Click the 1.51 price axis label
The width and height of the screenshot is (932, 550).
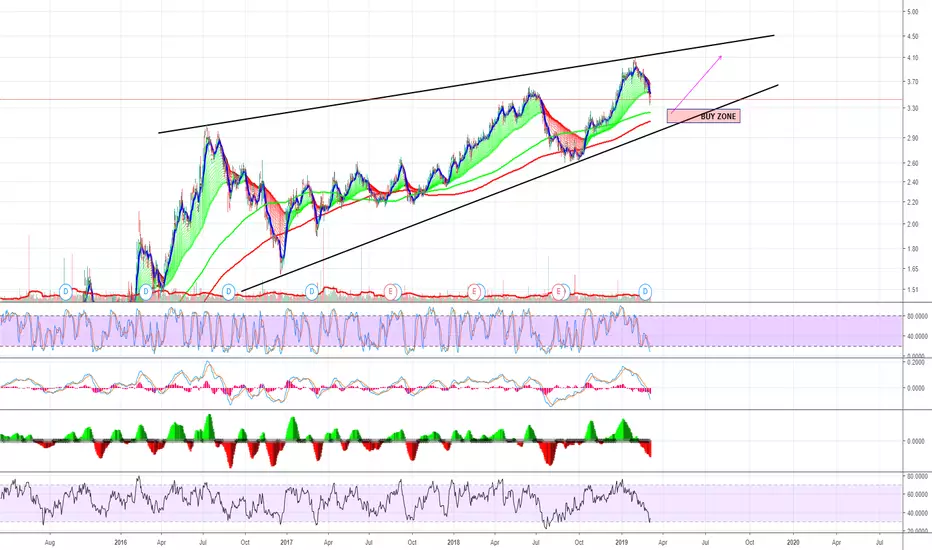pyautogui.click(x=912, y=290)
